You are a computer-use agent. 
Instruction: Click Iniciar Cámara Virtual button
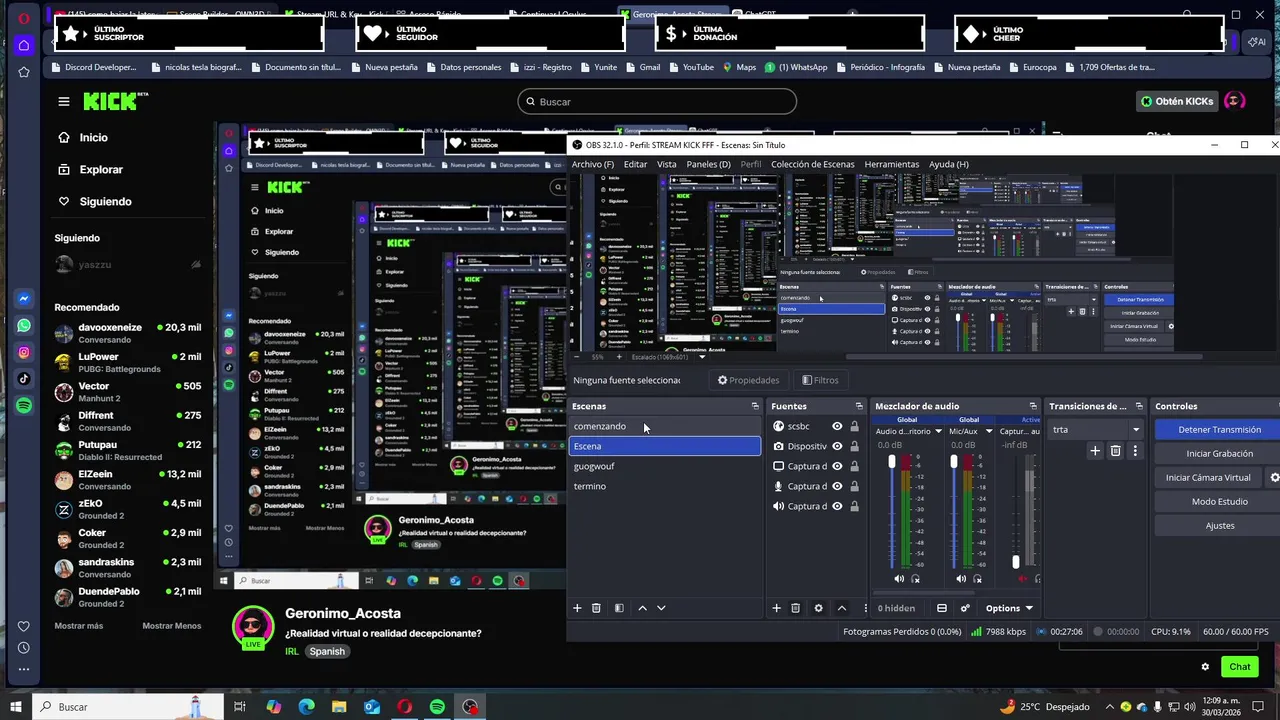click(x=1208, y=478)
